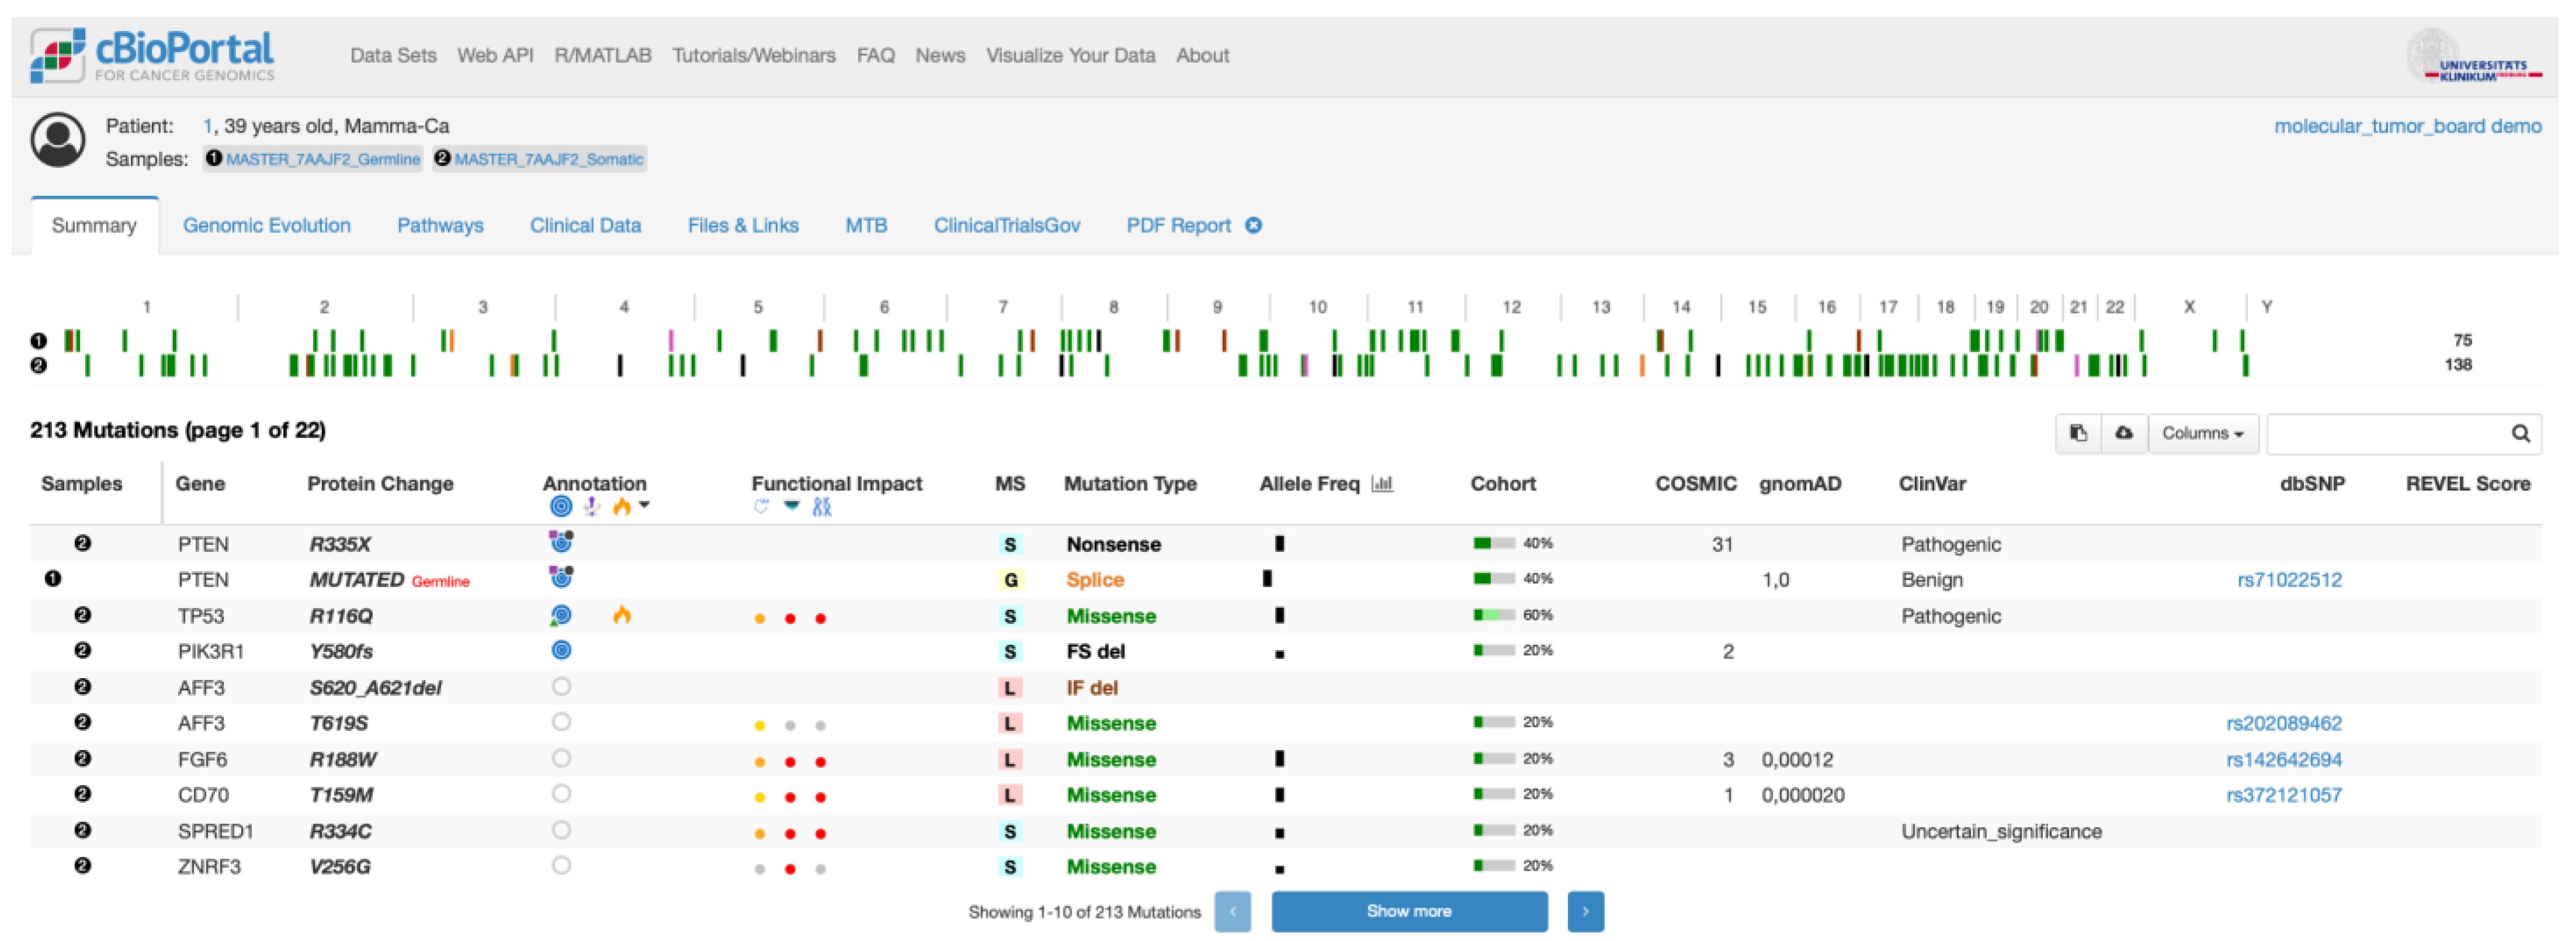Click the OncoKB target icon in Annotation header
2576x941 pixels.
point(561,507)
